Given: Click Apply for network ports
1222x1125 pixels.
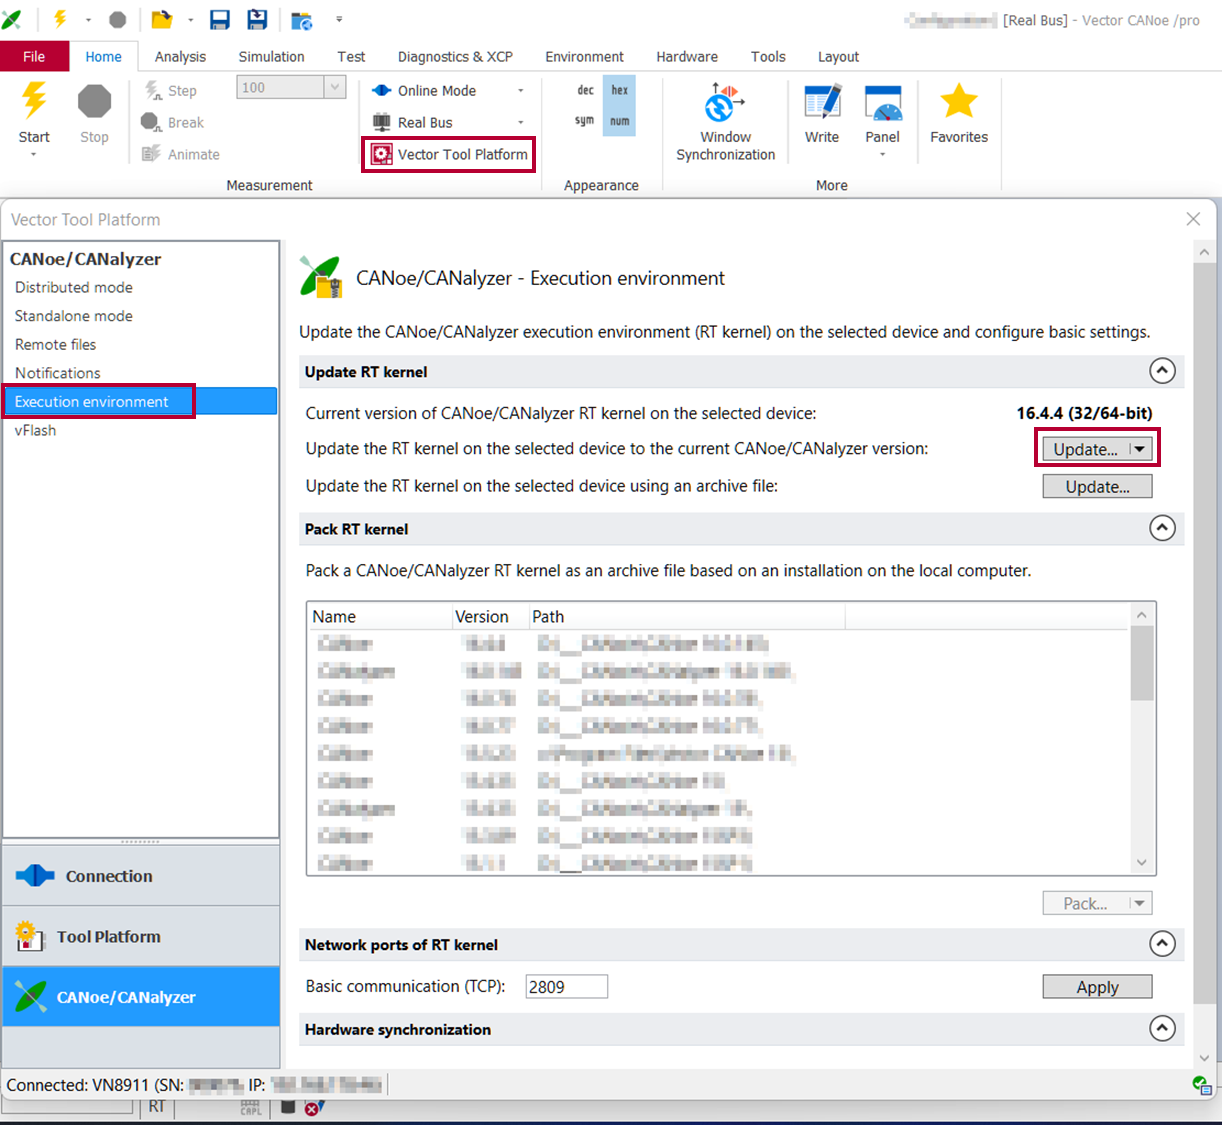Looking at the screenshot, I should [x=1097, y=987].
